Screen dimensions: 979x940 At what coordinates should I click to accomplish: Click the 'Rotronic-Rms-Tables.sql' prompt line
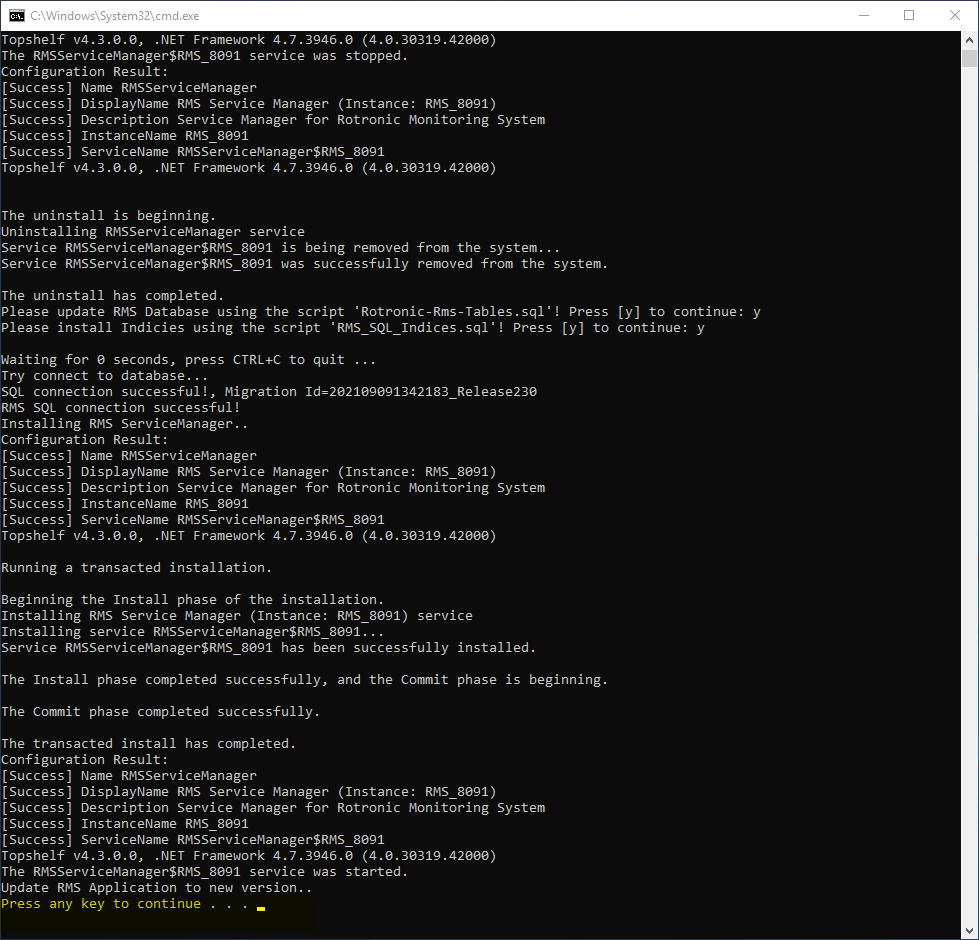381,312
